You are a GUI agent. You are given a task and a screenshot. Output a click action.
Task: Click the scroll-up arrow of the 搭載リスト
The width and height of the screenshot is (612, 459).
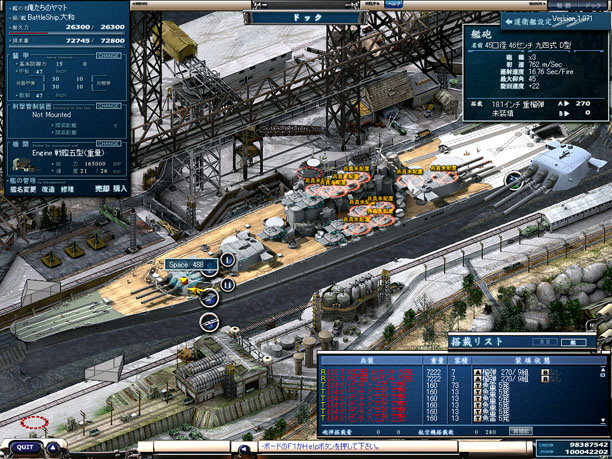[603, 370]
